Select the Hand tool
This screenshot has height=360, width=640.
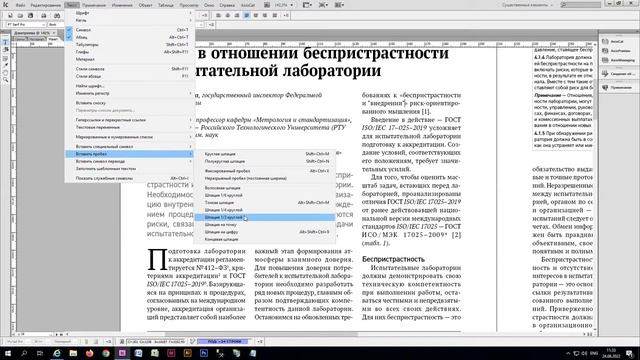pos(5,73)
